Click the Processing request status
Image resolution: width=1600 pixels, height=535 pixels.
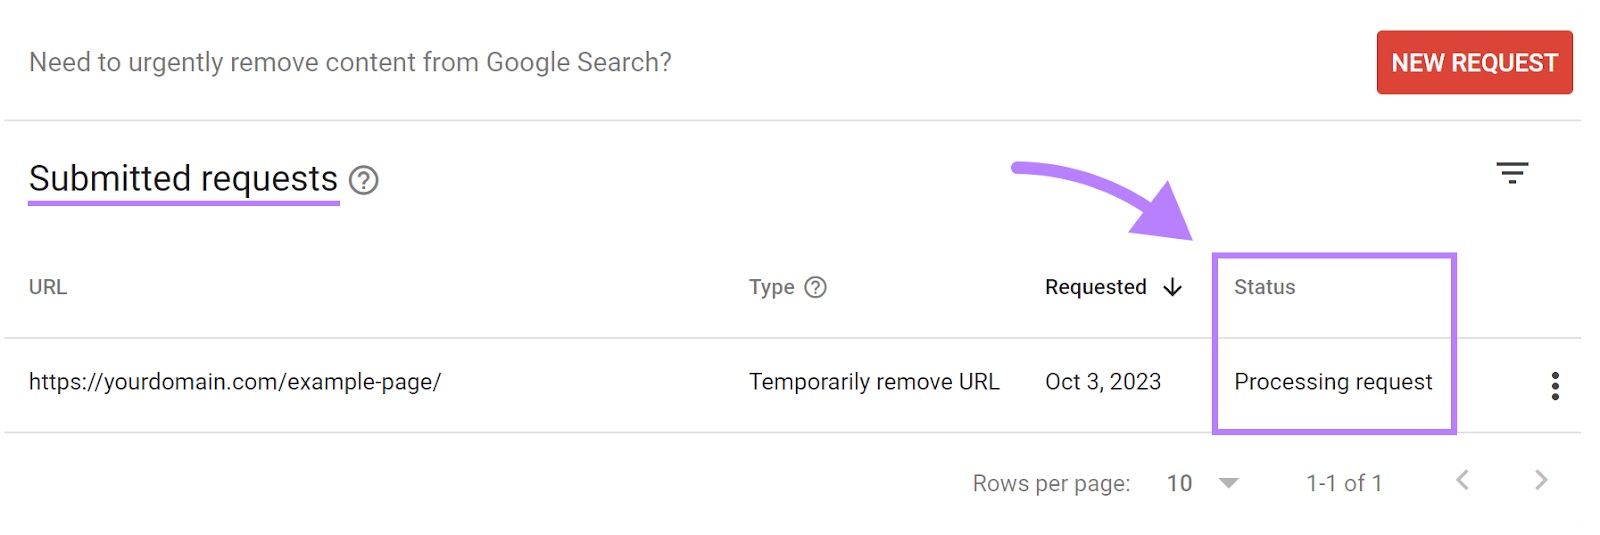coord(1333,382)
